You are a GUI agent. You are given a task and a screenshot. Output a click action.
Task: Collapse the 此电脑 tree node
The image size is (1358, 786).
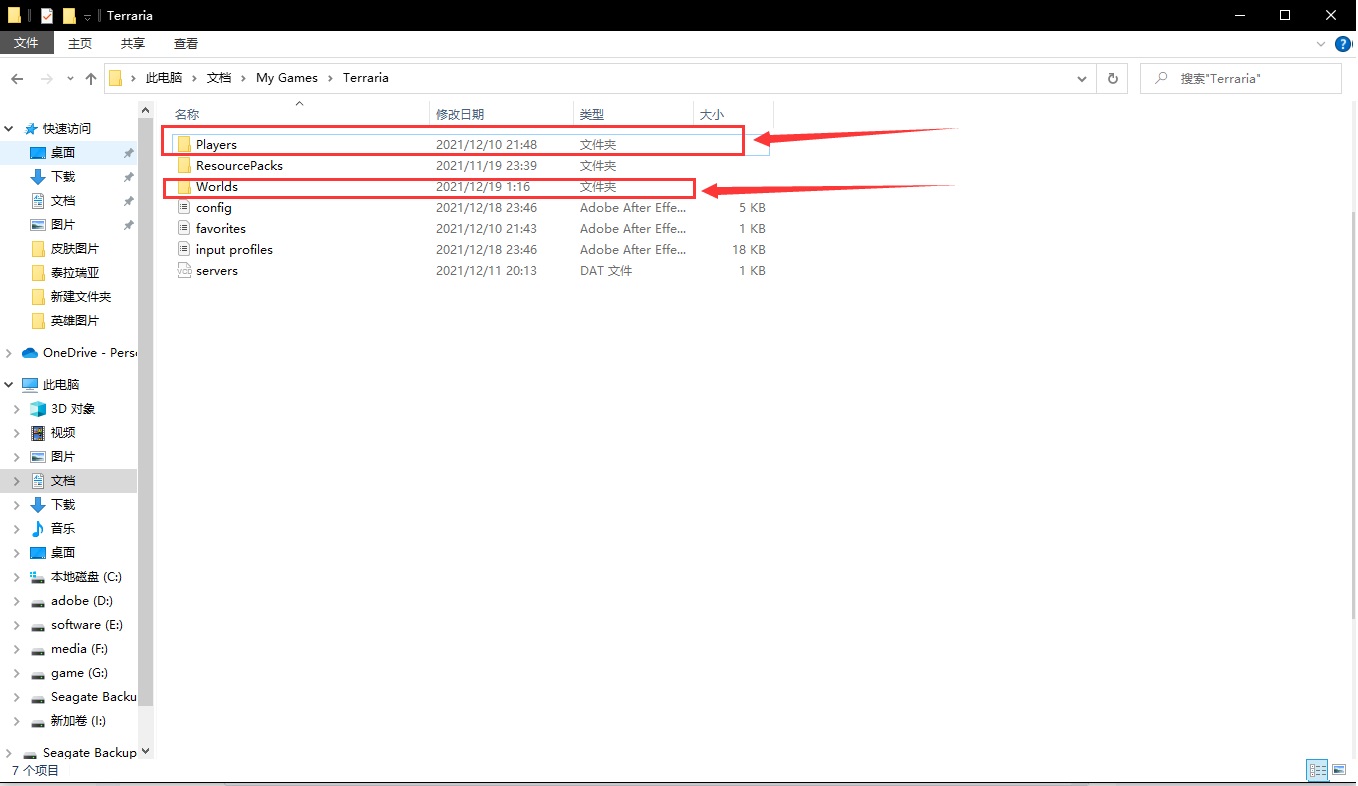pos(9,385)
